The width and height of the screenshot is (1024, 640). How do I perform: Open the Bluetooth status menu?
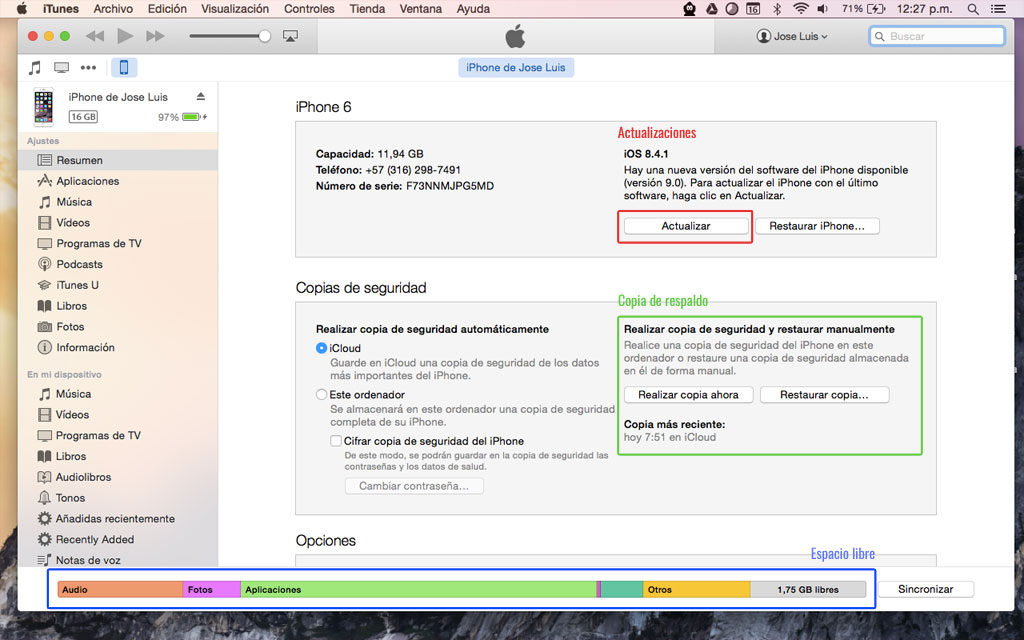point(777,9)
